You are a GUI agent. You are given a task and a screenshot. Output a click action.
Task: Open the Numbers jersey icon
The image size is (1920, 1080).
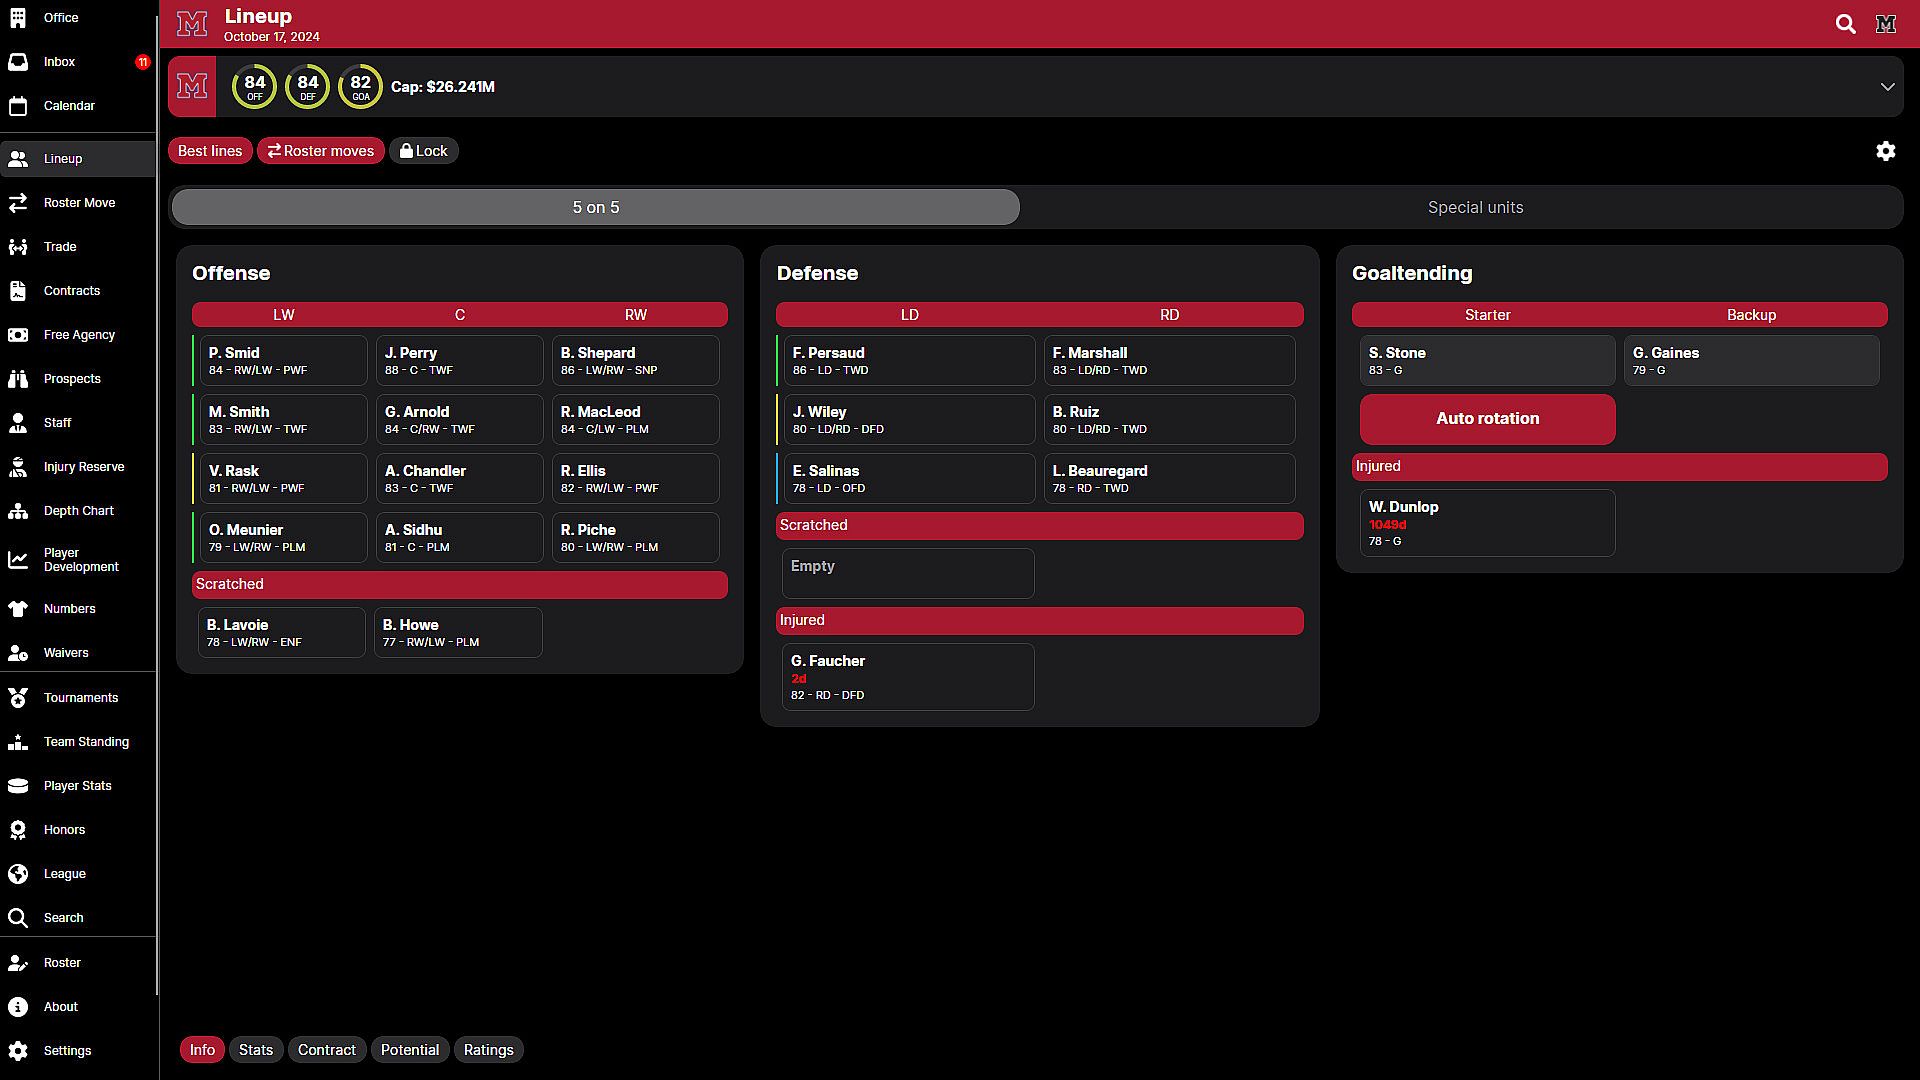coord(18,609)
